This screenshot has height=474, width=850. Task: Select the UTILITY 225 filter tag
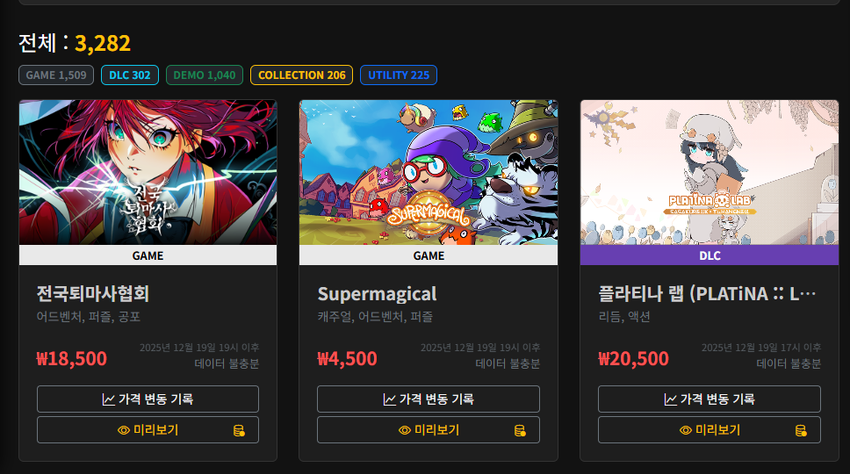click(398, 75)
